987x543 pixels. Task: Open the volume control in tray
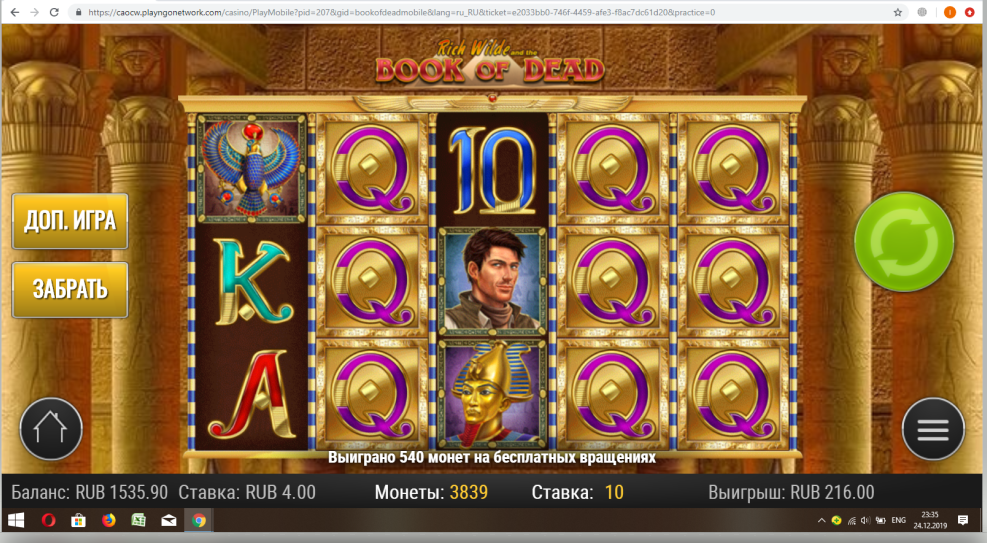(x=866, y=520)
